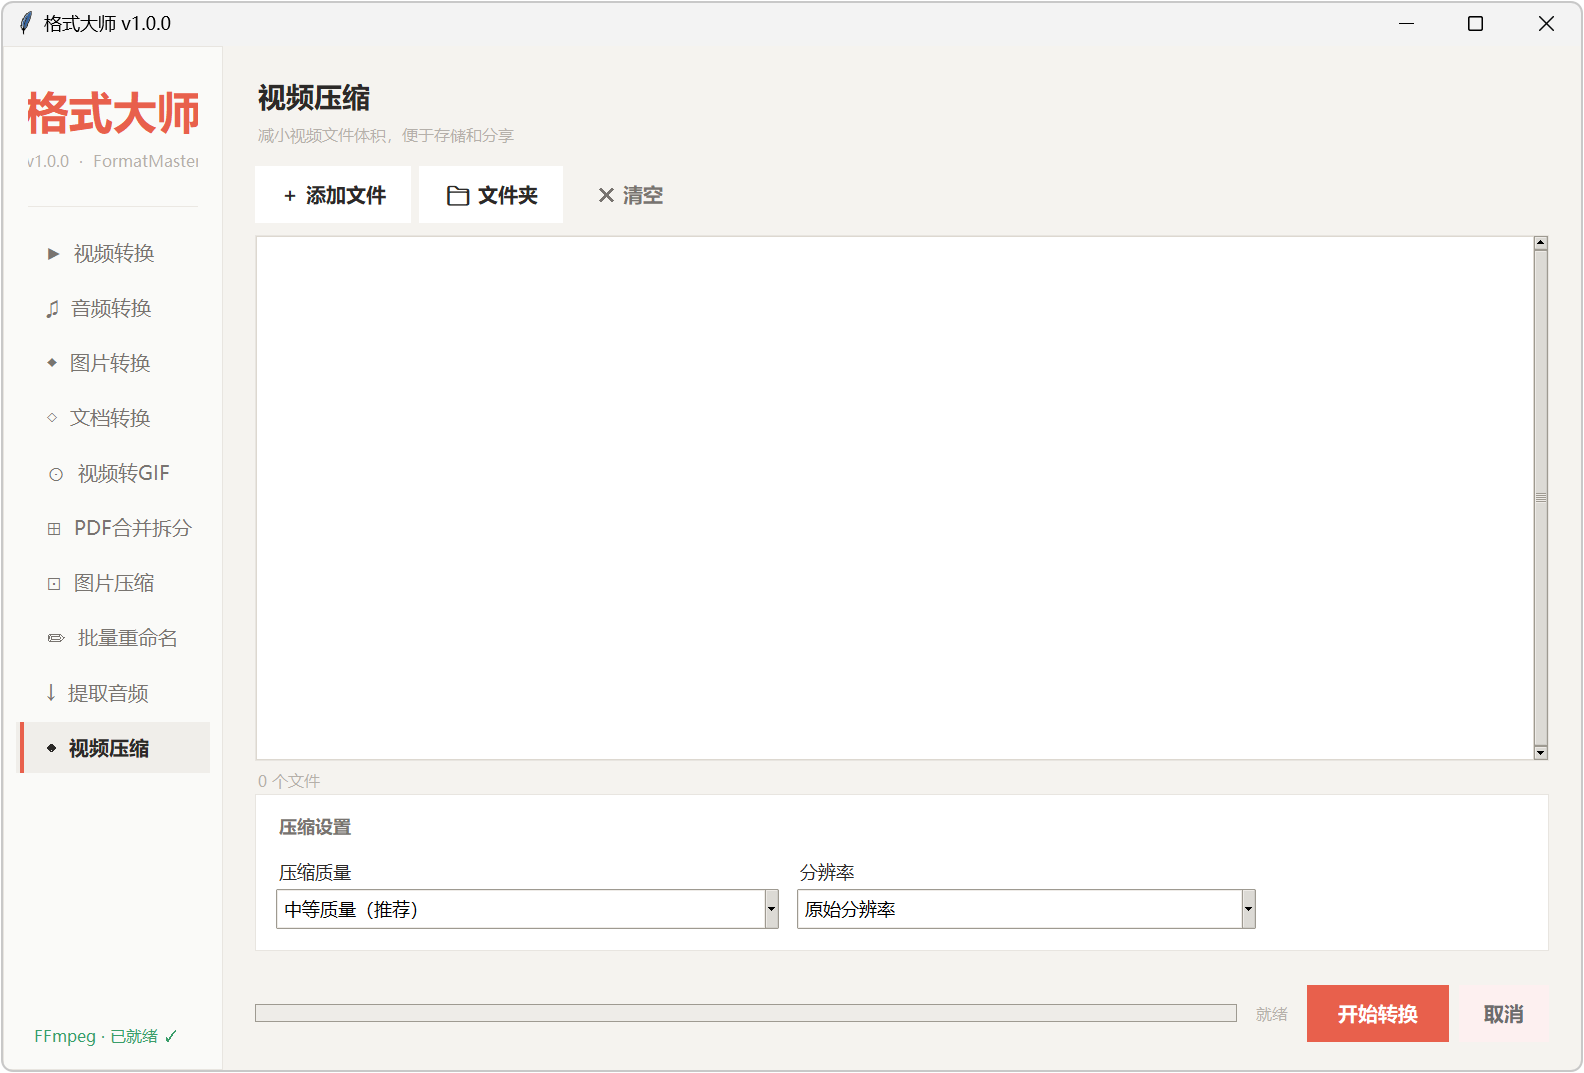Start compression with 开始转换 button
The height and width of the screenshot is (1073, 1584).
click(x=1377, y=1014)
